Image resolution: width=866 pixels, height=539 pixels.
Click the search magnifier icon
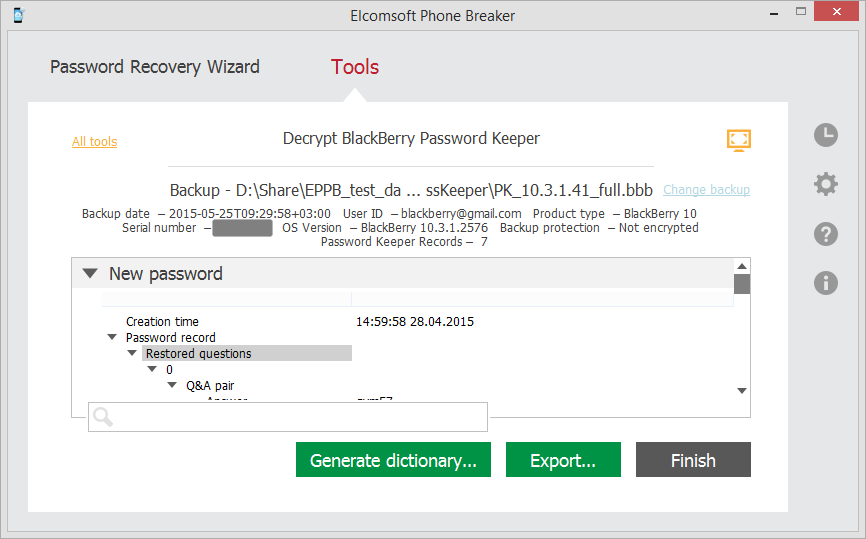pos(103,417)
